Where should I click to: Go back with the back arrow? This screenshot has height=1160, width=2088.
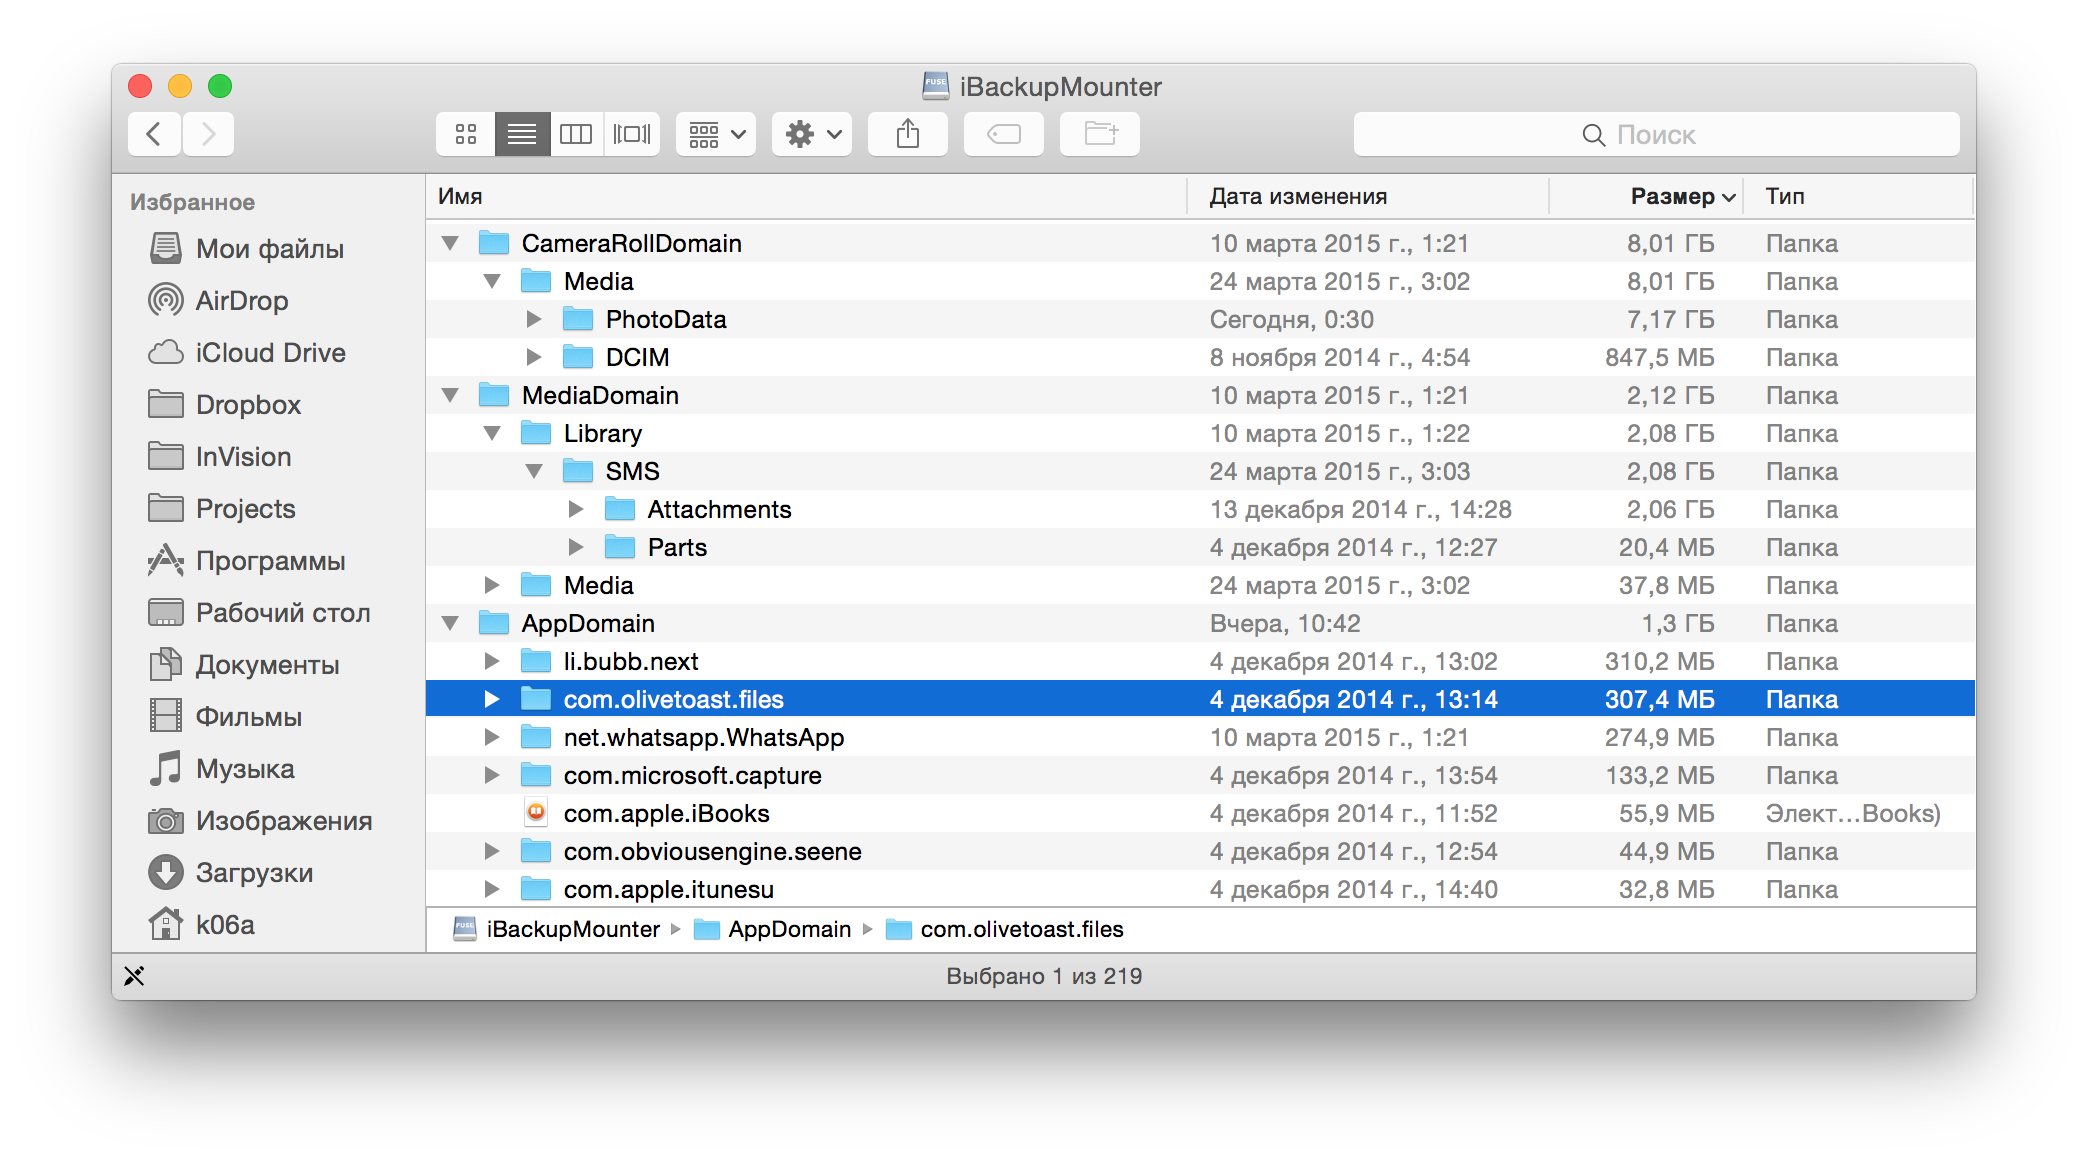(x=154, y=134)
